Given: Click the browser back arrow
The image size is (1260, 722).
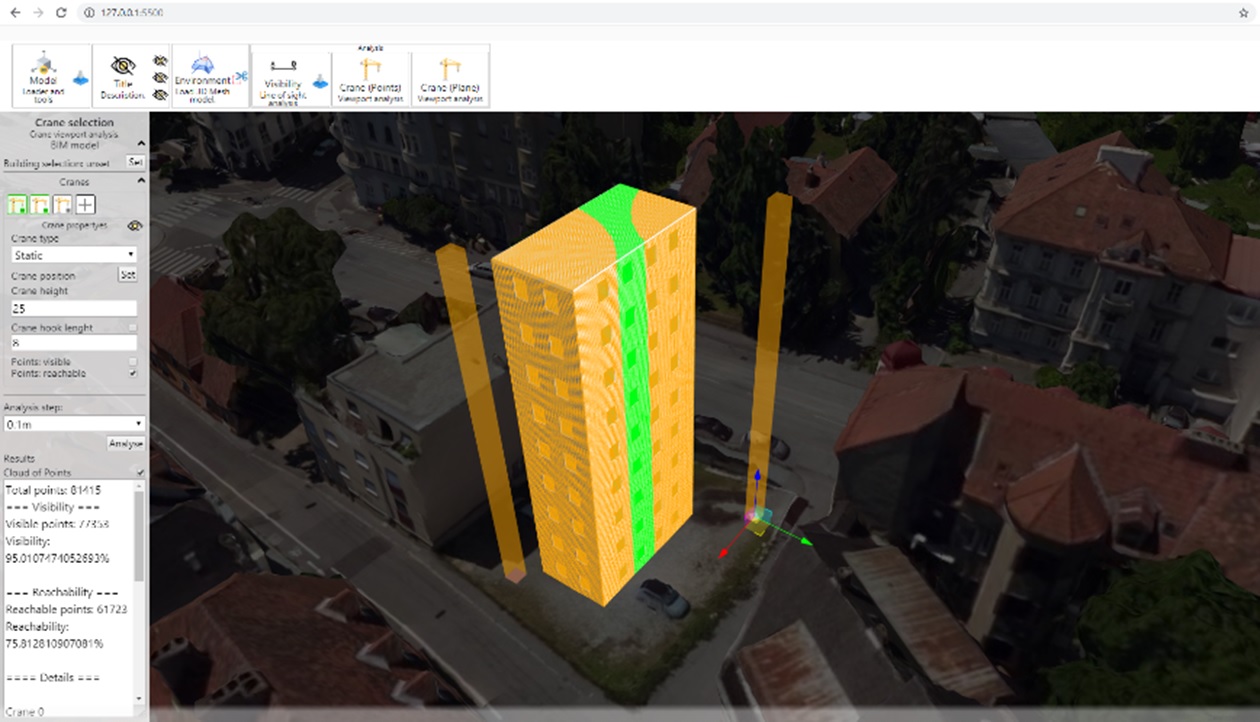Looking at the screenshot, I should pyautogui.click(x=14, y=13).
